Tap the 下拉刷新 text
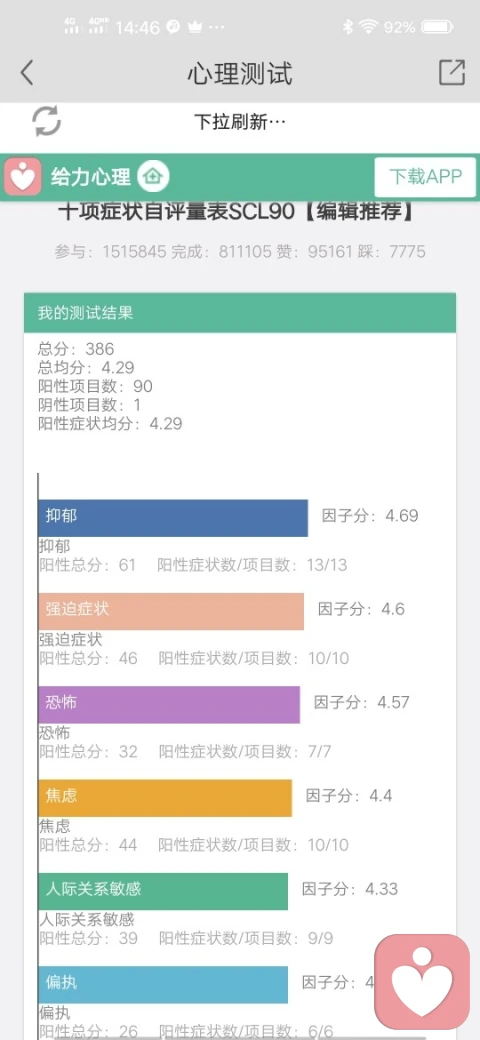Screen dimensions: 480x1040 tap(239, 122)
